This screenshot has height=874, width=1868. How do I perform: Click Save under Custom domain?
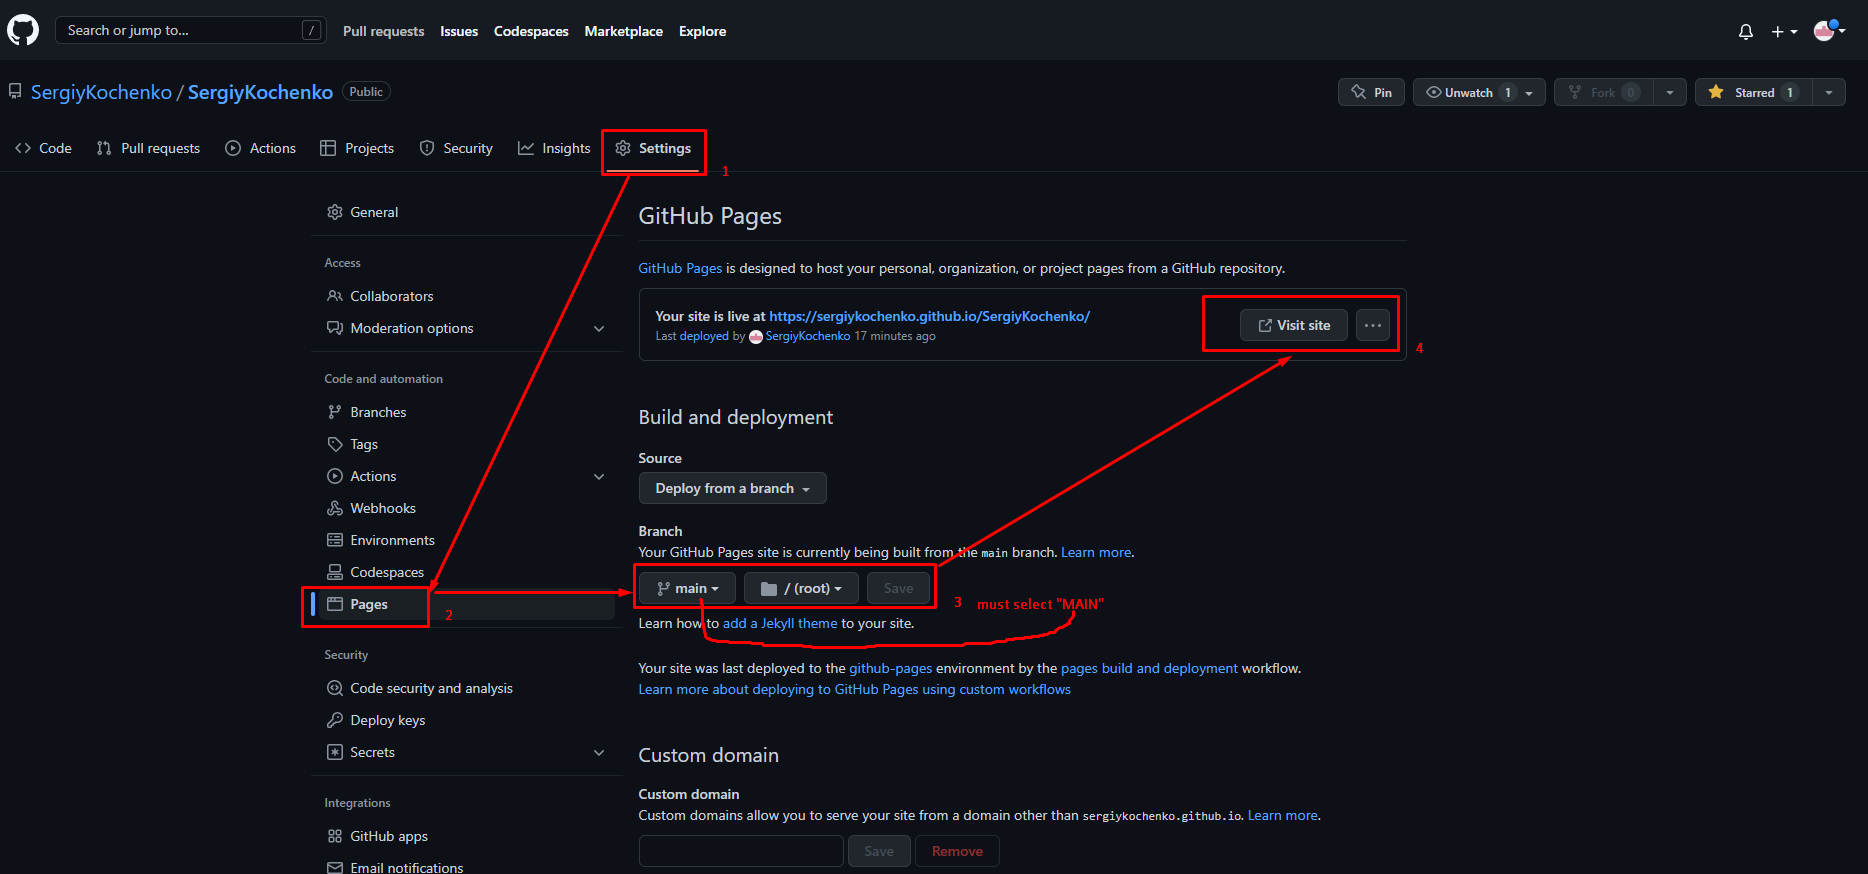tap(879, 851)
